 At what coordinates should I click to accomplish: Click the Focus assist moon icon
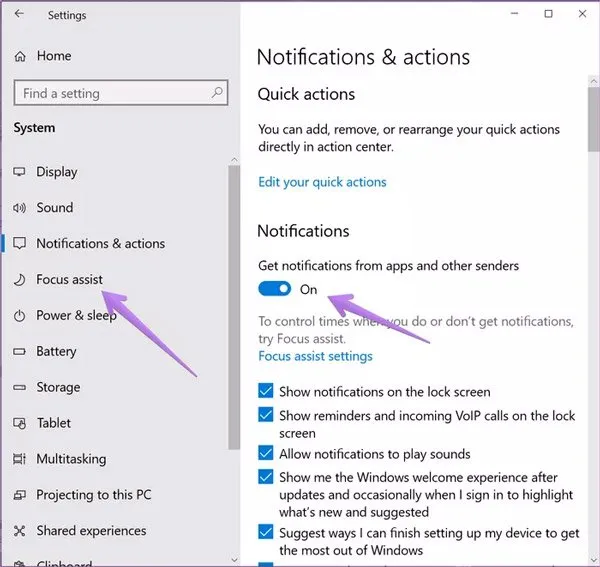[x=19, y=280]
